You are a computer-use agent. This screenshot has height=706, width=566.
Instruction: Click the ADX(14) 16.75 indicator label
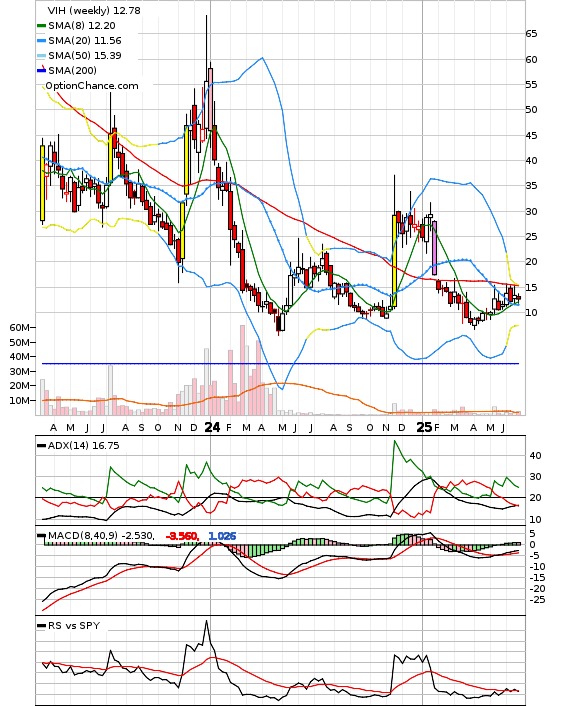(83, 445)
